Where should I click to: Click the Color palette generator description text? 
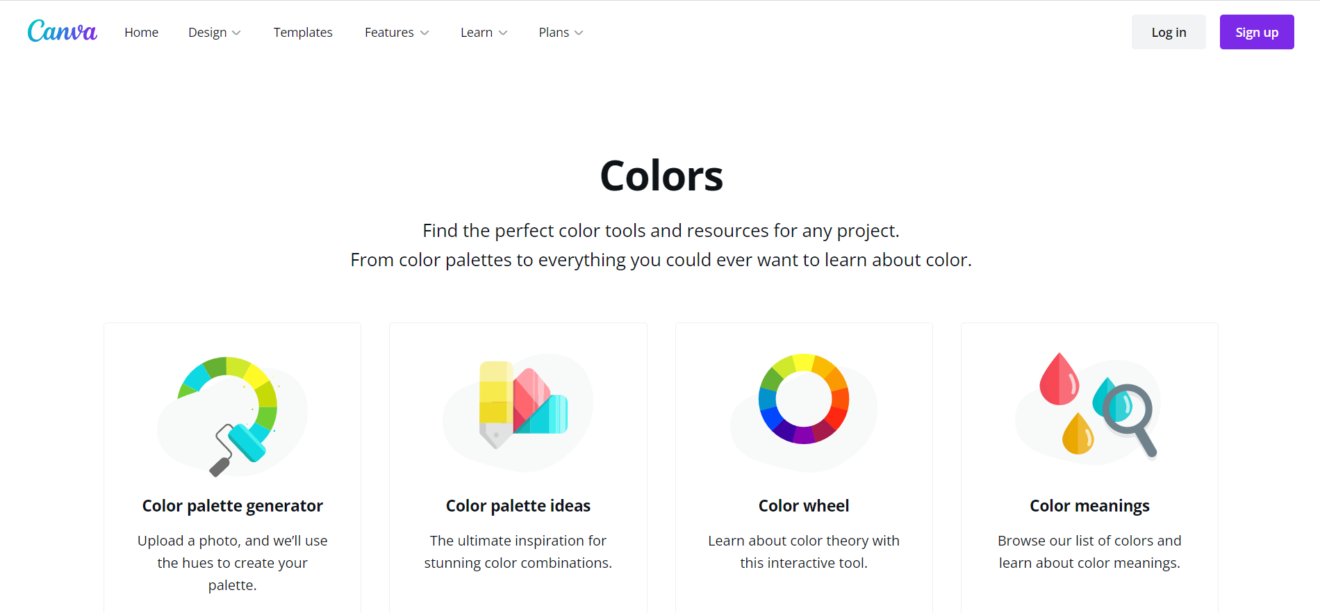(232, 563)
